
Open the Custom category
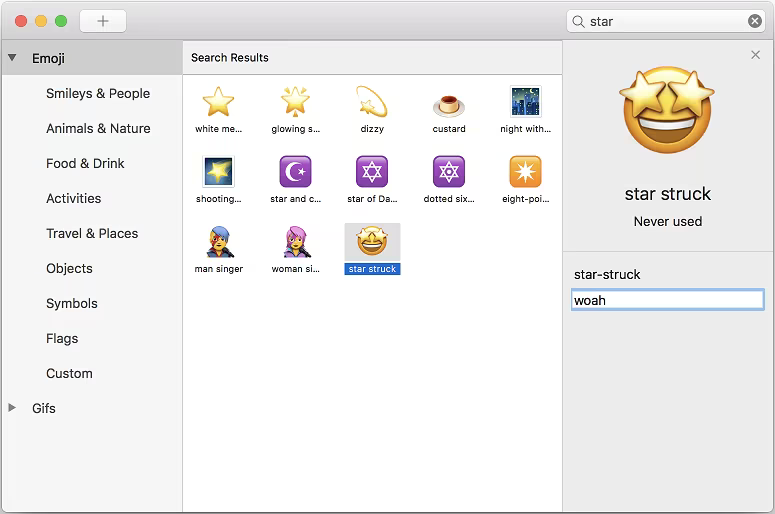tap(69, 374)
